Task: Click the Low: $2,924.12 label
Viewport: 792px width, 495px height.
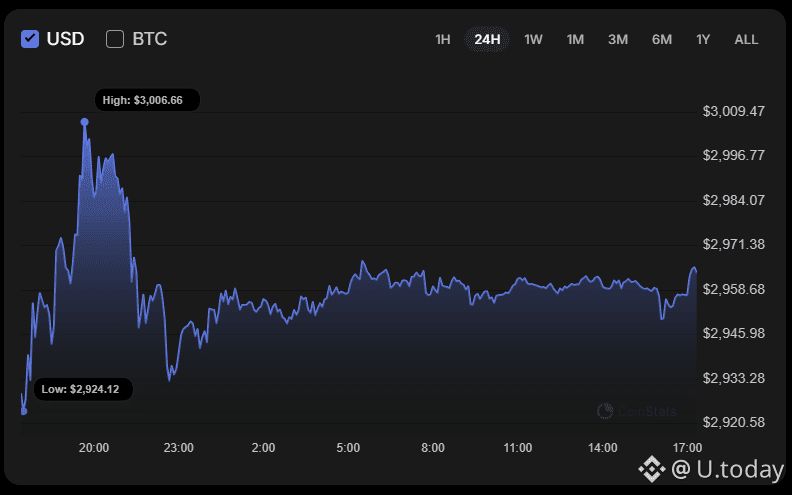Action: tap(83, 389)
